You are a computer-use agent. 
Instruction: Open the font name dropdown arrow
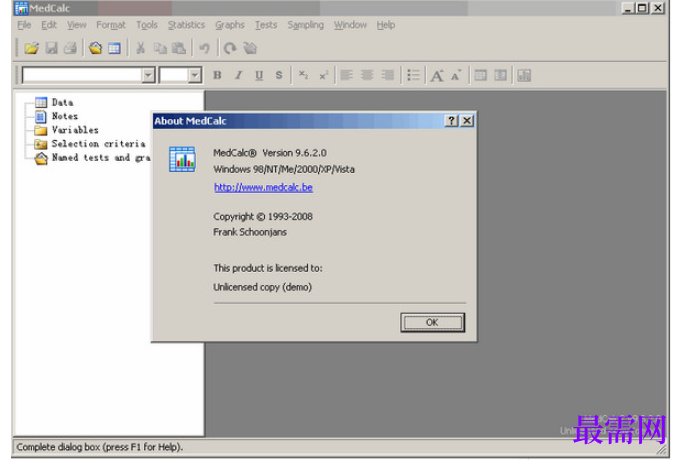148,76
